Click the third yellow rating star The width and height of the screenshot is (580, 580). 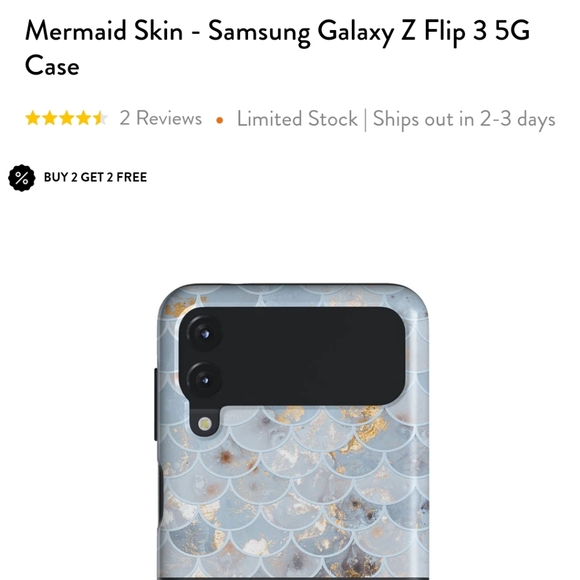tap(67, 118)
